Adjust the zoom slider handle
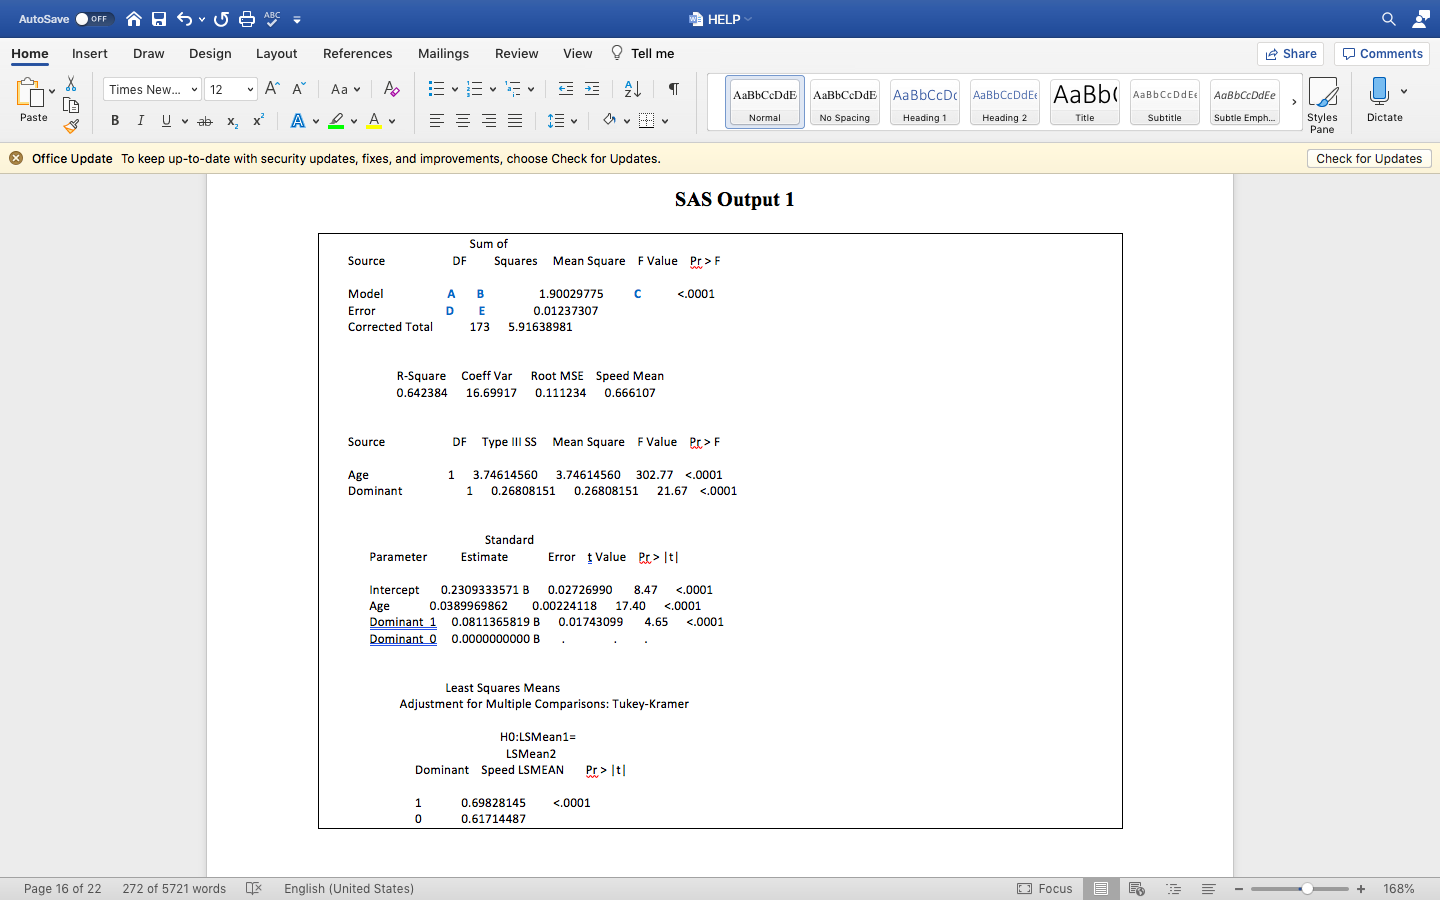Viewport: 1440px width, 900px height. (x=1306, y=888)
